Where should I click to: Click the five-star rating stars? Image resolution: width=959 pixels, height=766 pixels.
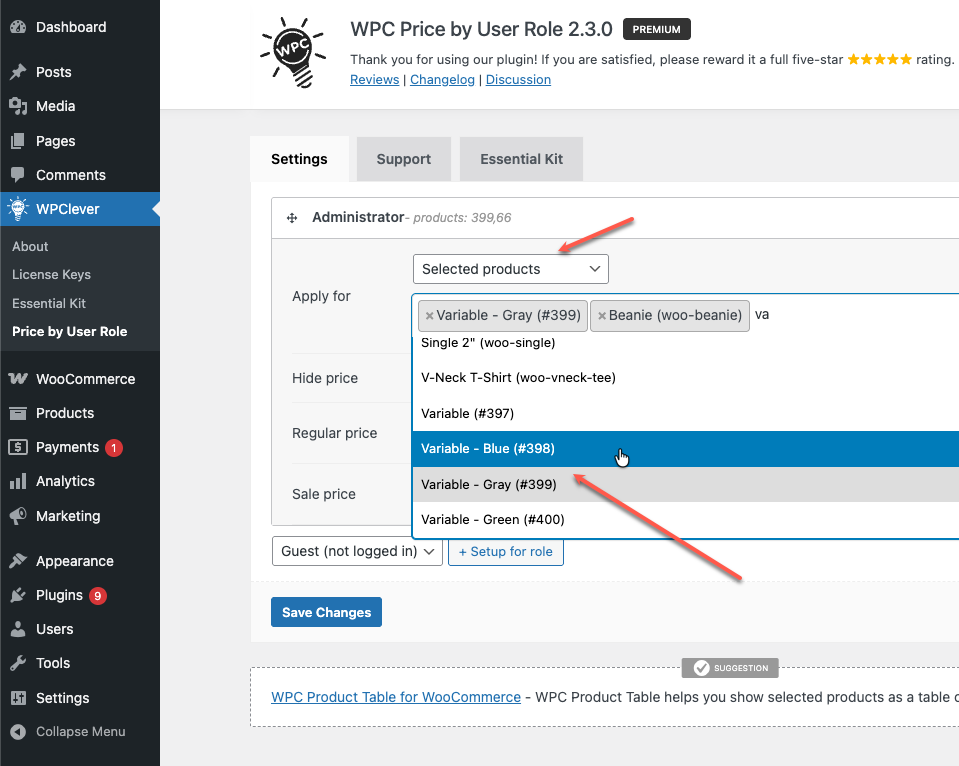pos(879,59)
